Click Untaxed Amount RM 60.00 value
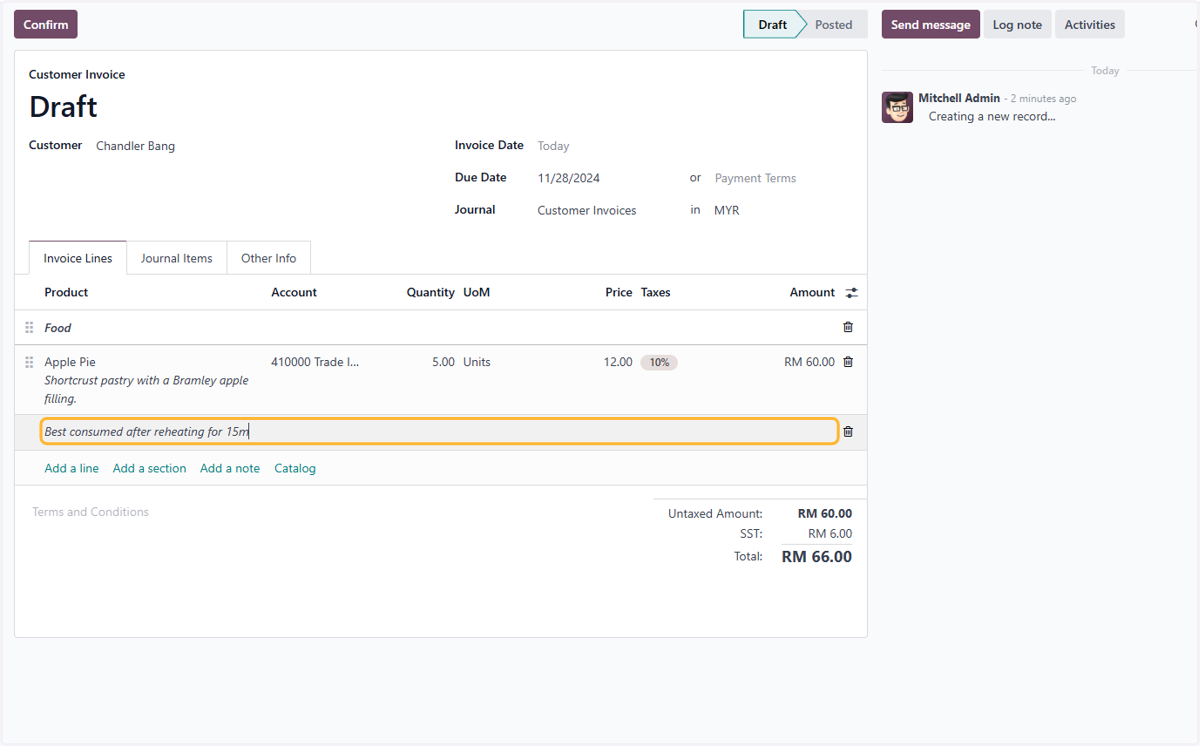Image resolution: width=1200 pixels, height=746 pixels. click(x=825, y=514)
